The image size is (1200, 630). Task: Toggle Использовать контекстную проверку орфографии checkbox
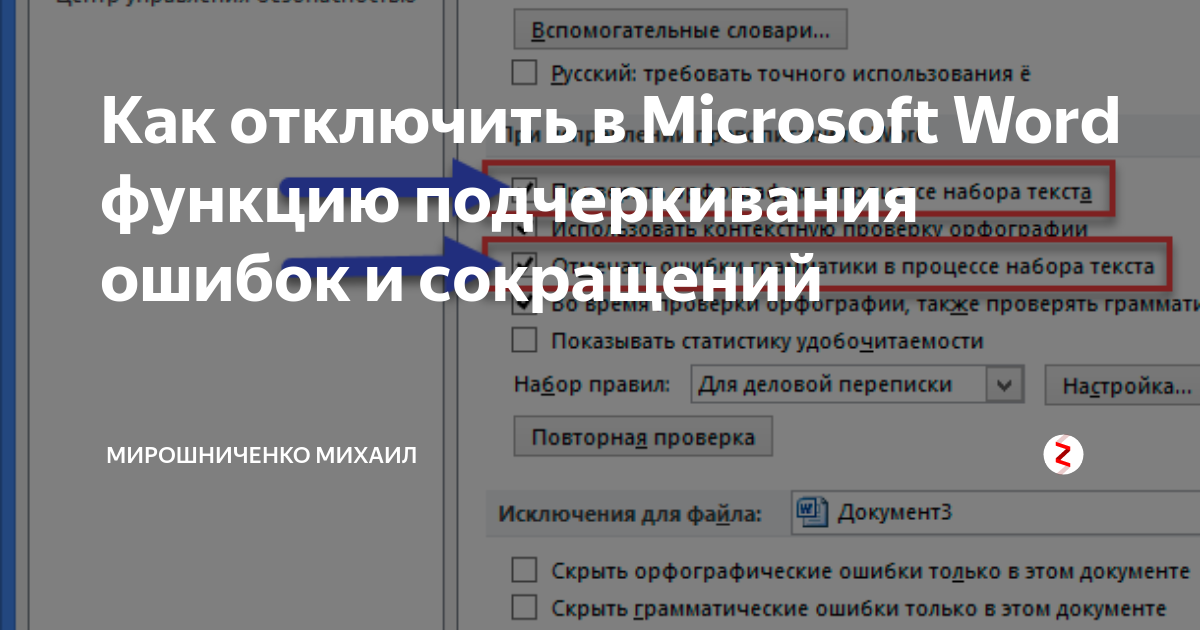pos(524,229)
